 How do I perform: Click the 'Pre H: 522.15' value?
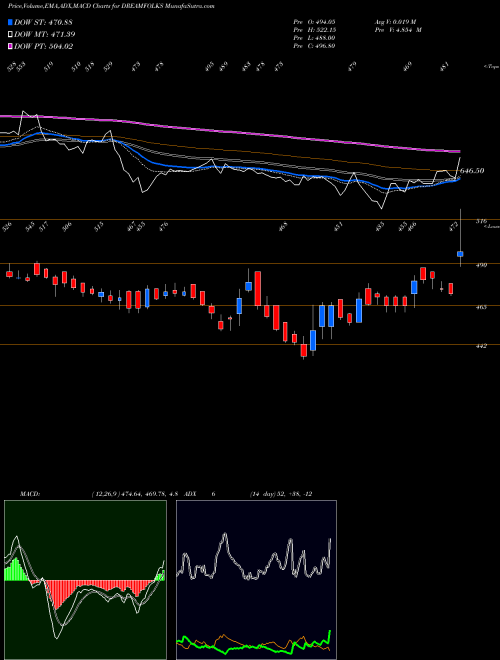tap(314, 30)
